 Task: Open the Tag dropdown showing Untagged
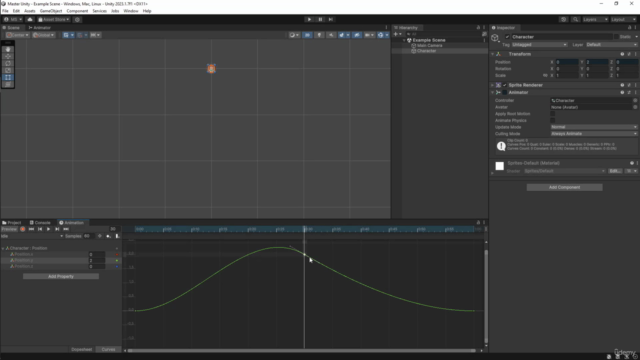tap(539, 45)
